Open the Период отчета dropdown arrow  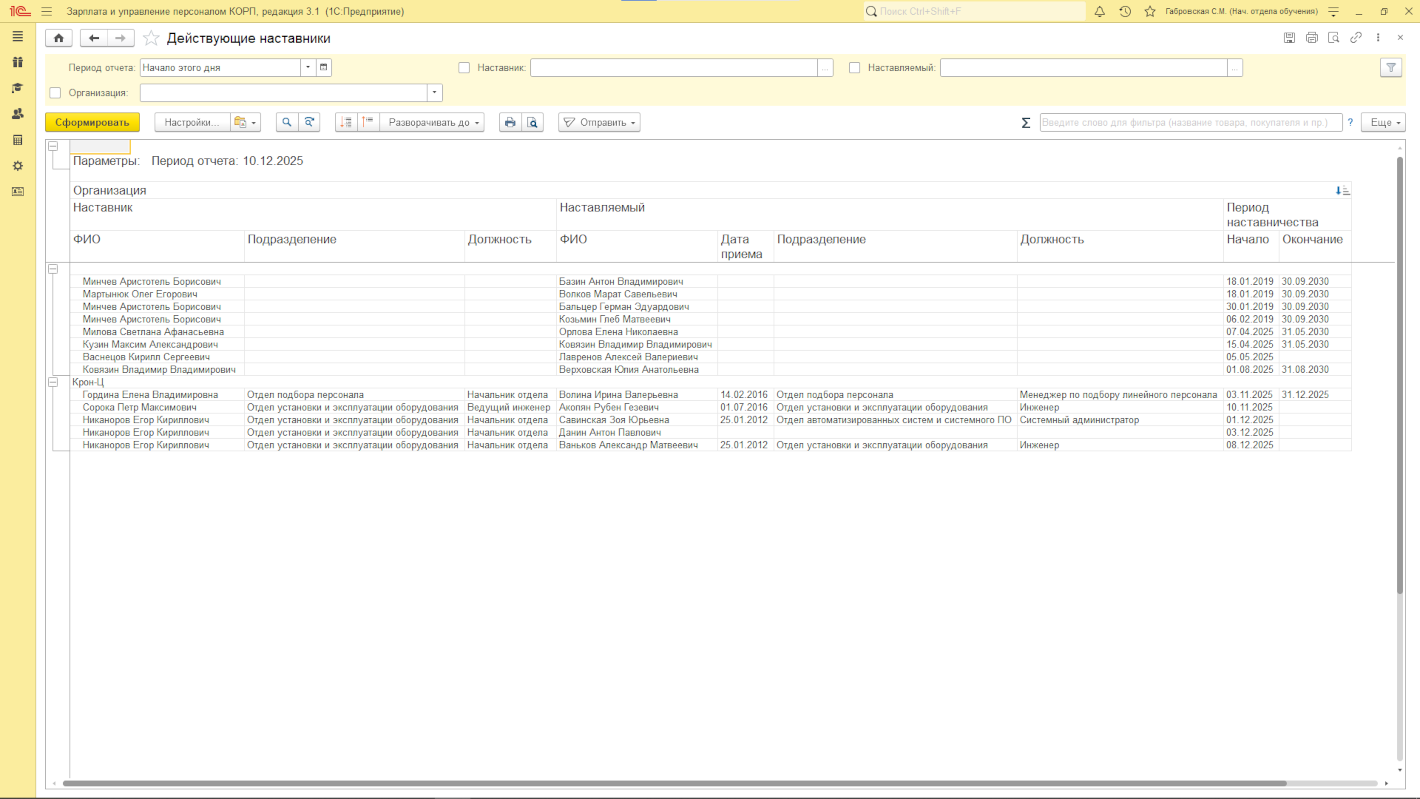click(308, 68)
